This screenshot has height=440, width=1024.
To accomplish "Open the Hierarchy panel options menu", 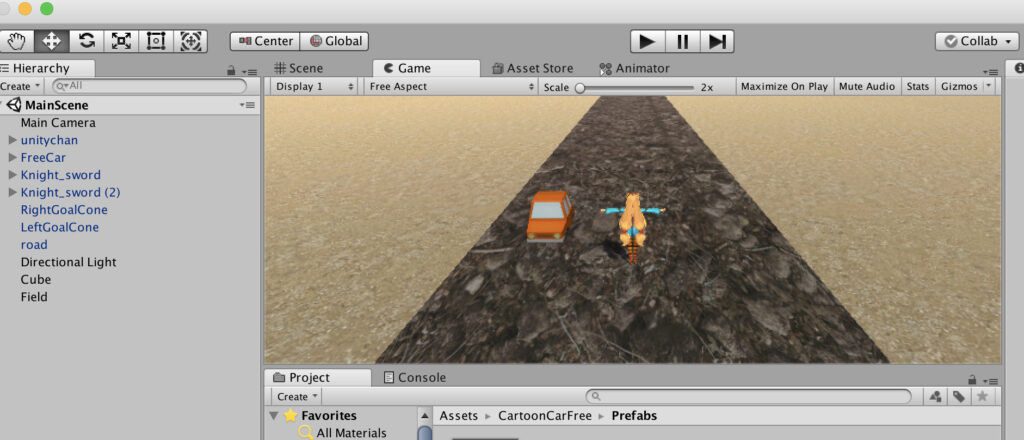I will [249, 71].
